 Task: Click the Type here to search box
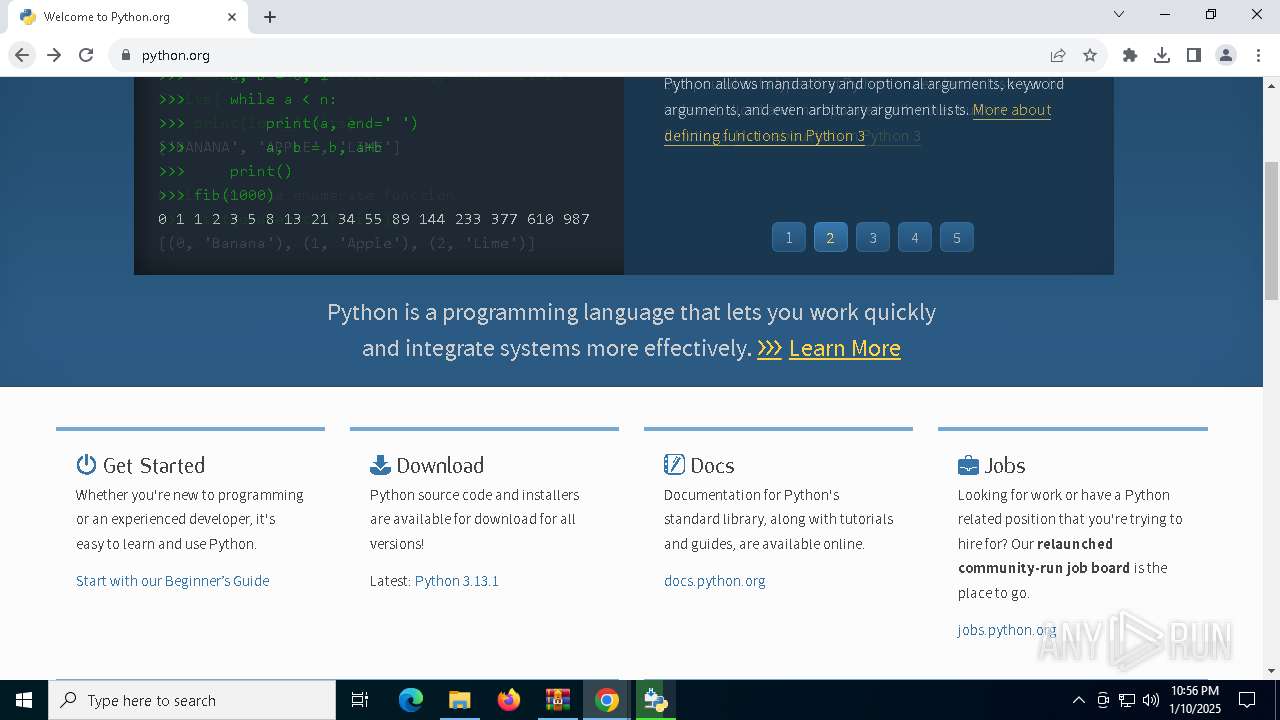[x=192, y=700]
